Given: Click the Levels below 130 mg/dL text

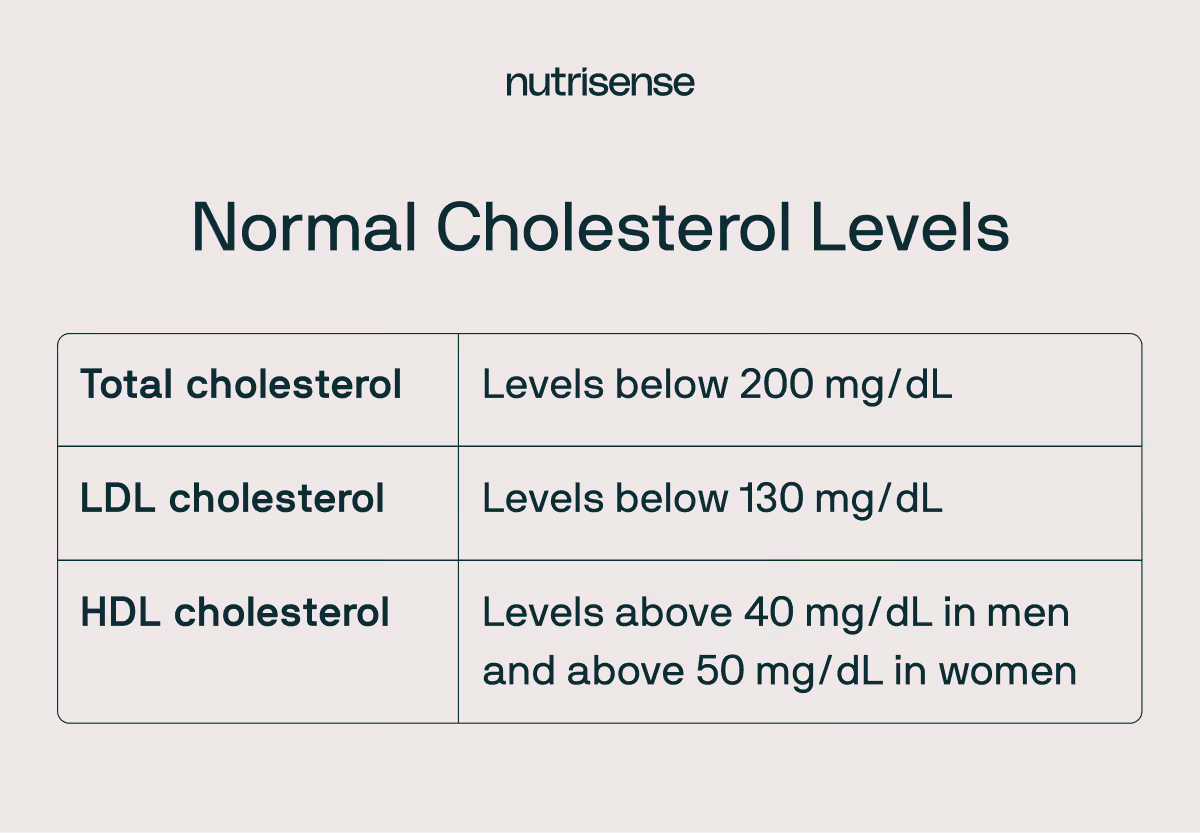Looking at the screenshot, I should [712, 499].
